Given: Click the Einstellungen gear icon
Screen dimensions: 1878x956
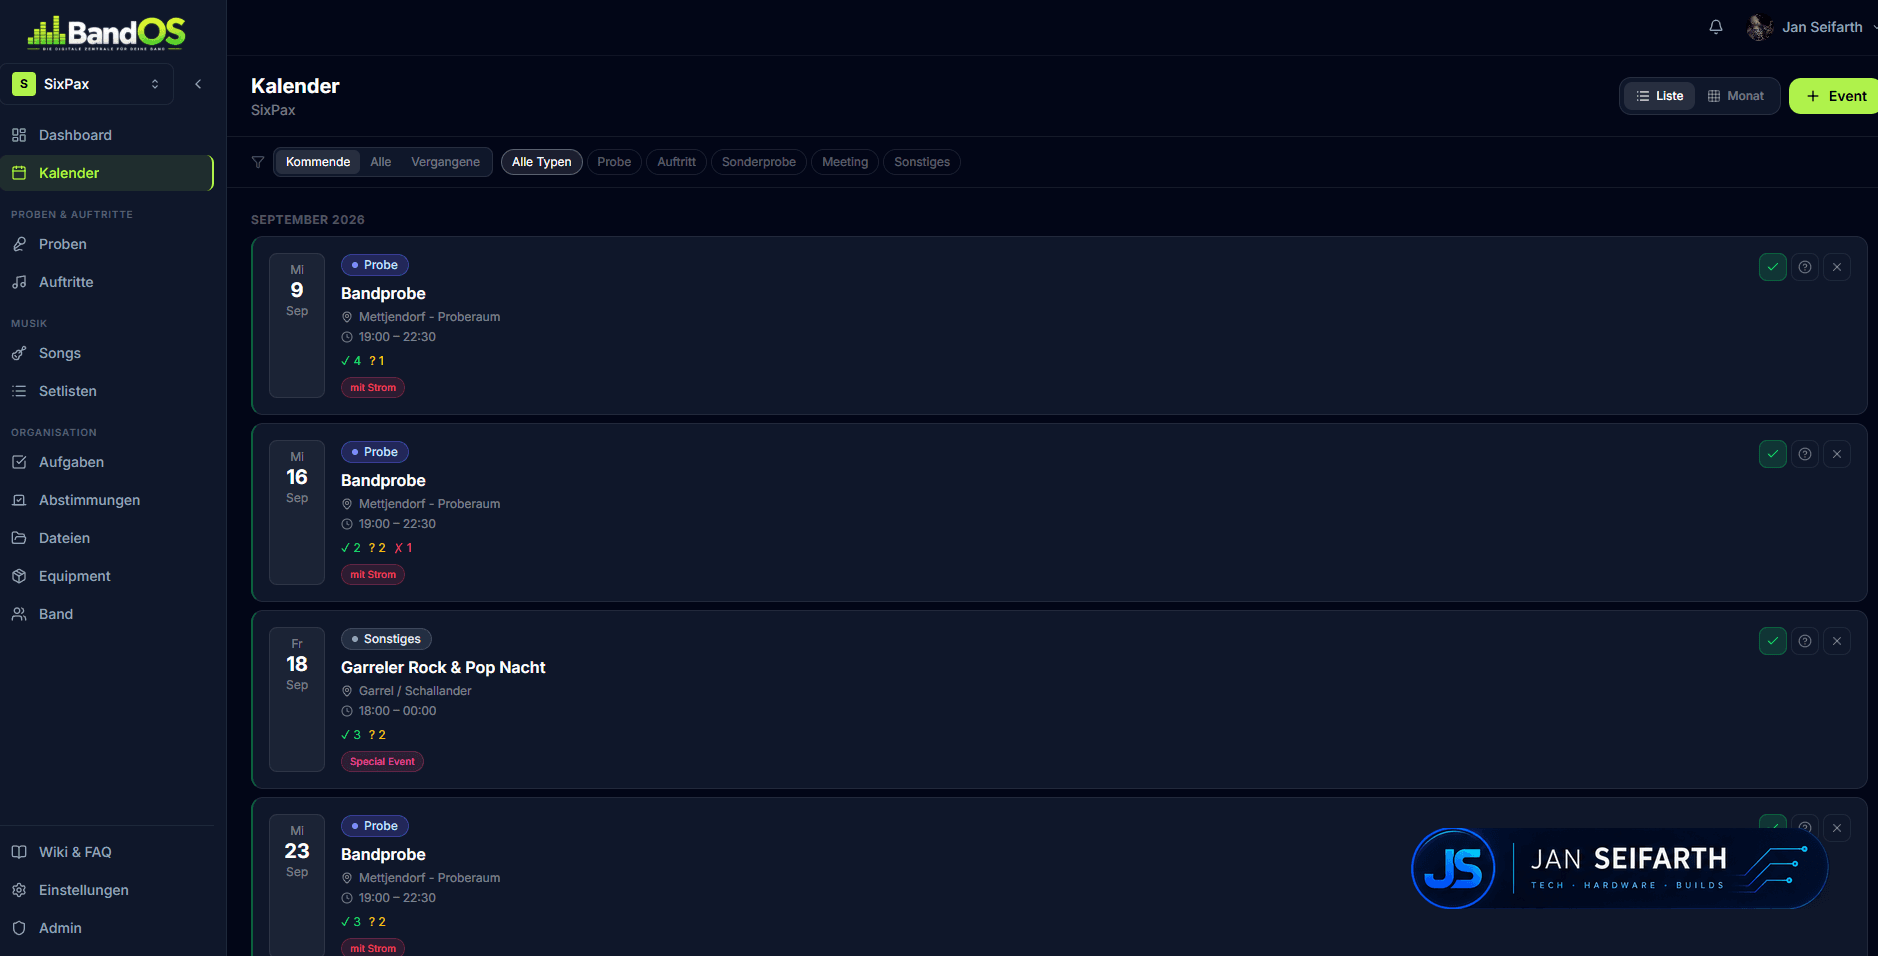Looking at the screenshot, I should (x=19, y=890).
